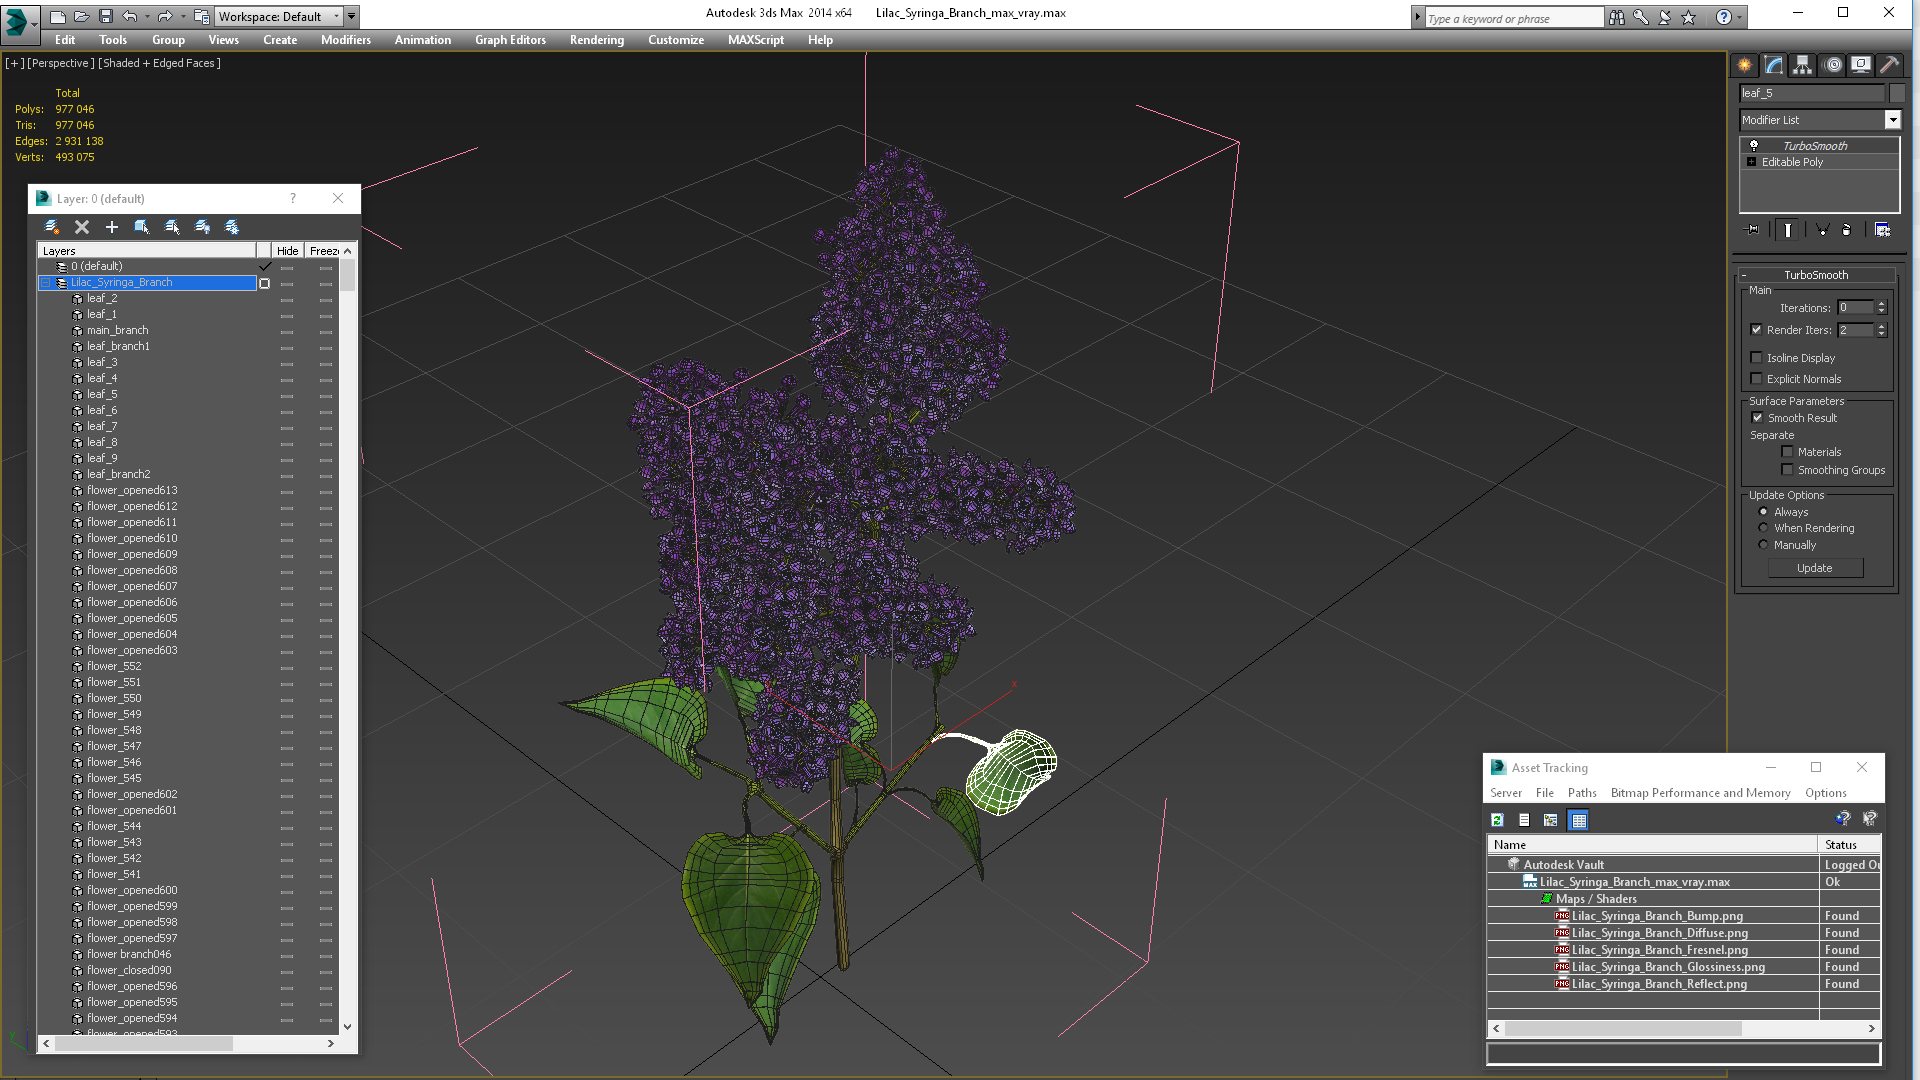Click the TurboSmooth Update button
This screenshot has height=1080, width=1920.
click(x=1815, y=568)
